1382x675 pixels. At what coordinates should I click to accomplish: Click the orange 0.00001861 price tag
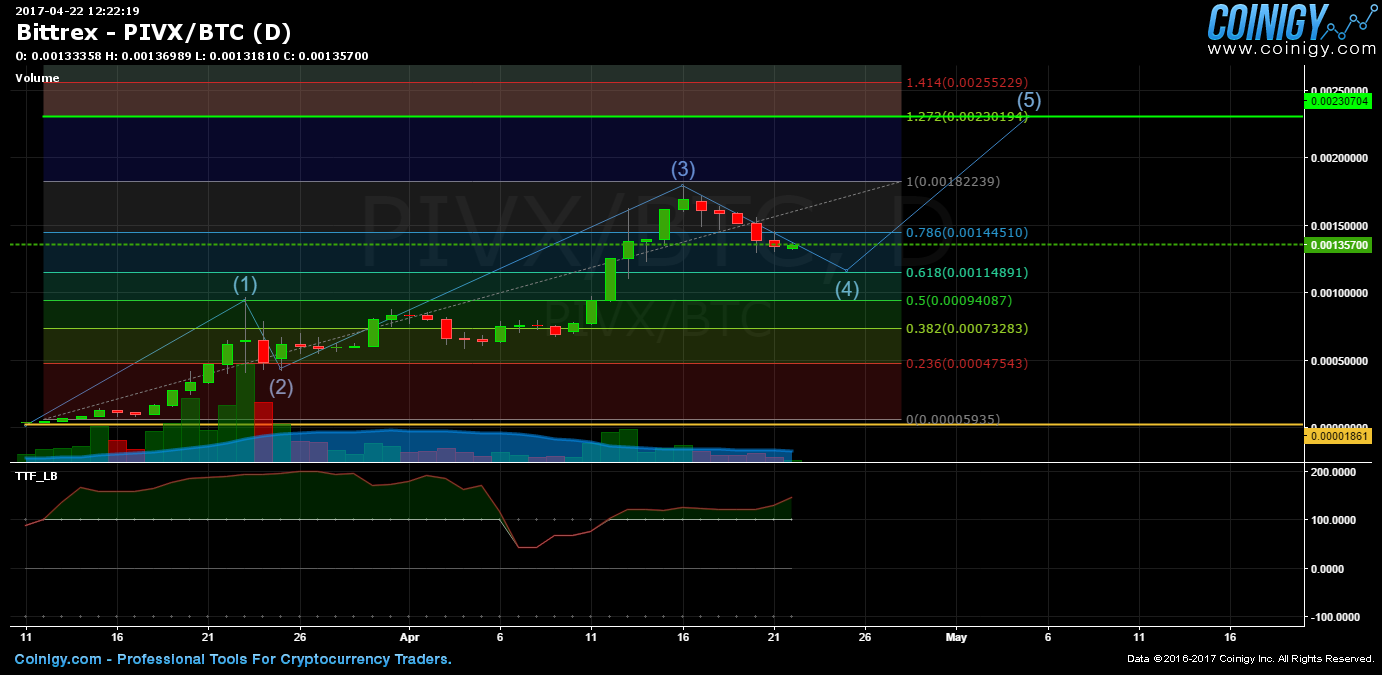pyautogui.click(x=1337, y=436)
